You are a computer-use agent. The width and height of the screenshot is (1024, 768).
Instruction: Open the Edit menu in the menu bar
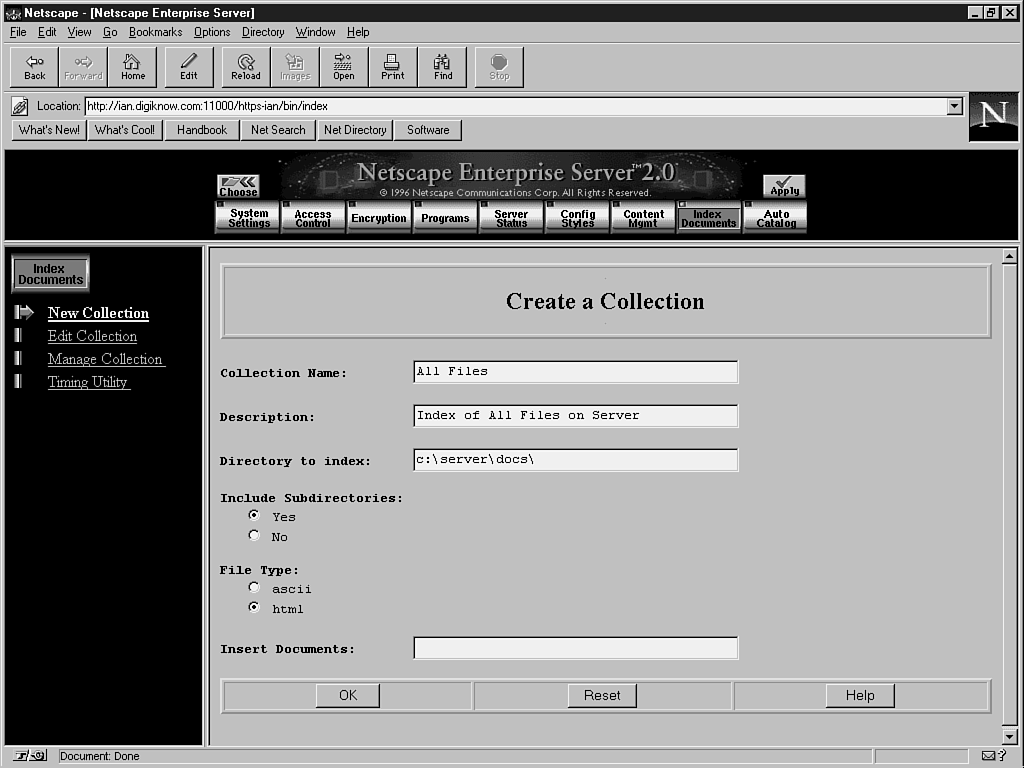(x=47, y=32)
